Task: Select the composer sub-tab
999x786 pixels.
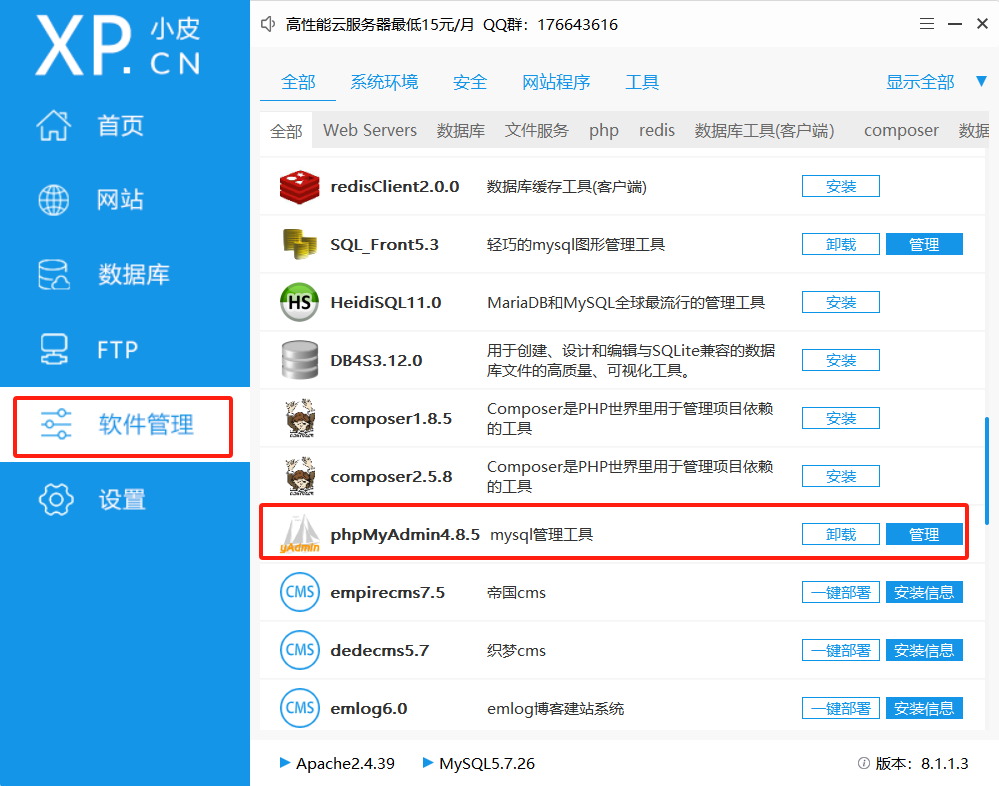Action: (901, 131)
